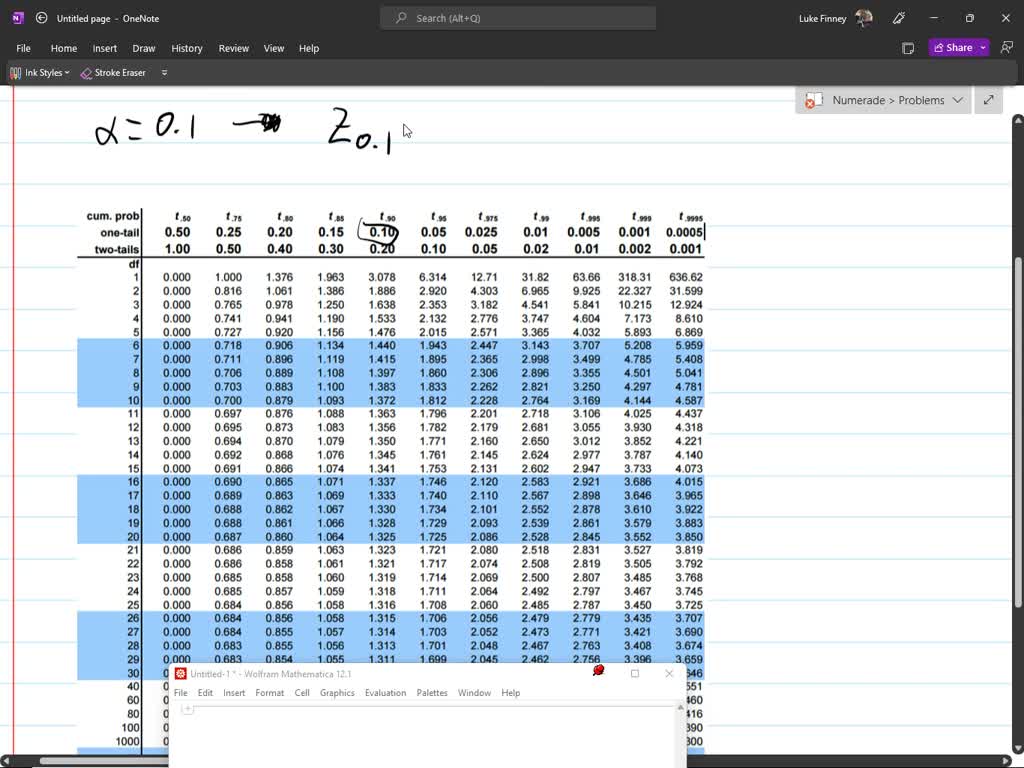Click the pen coming-soon features icon
This screenshot has height=768, width=1024.
pyautogui.click(x=899, y=18)
